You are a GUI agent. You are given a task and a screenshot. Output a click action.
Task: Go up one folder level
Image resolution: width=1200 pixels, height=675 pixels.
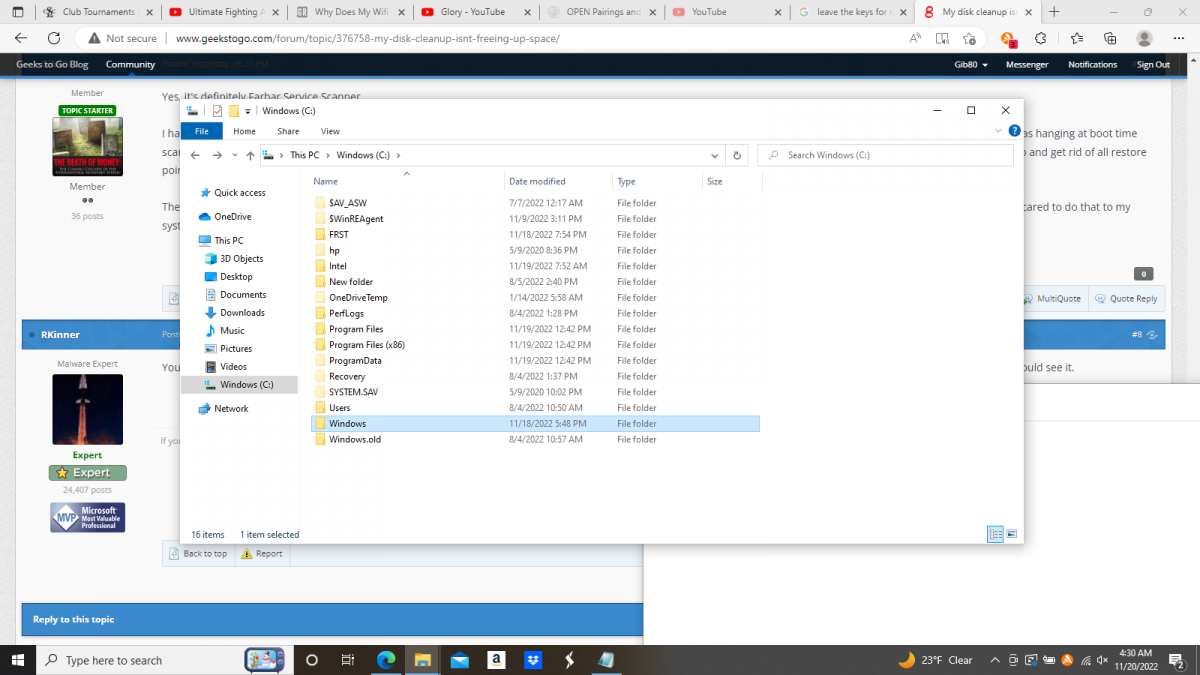pos(250,155)
